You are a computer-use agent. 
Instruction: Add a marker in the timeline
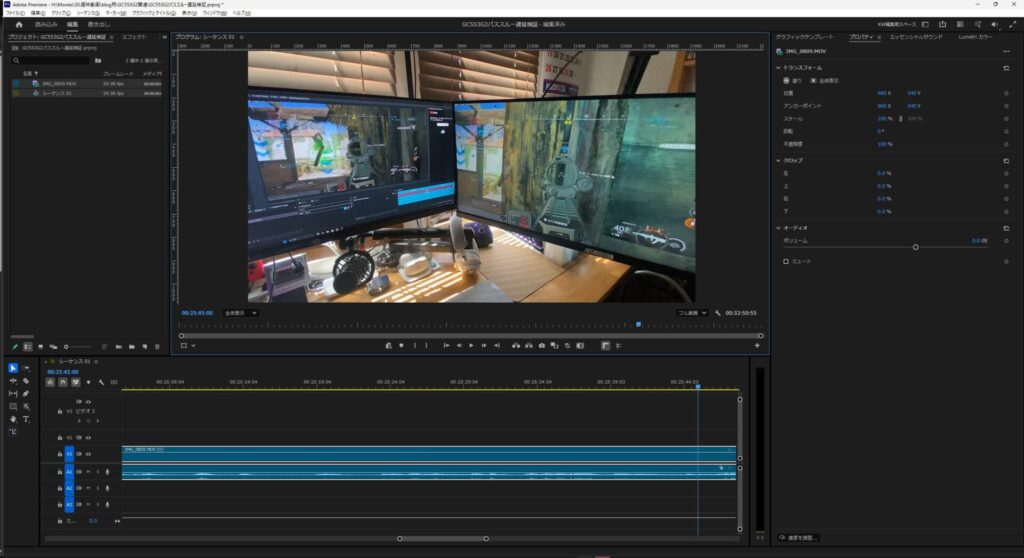(x=88, y=382)
